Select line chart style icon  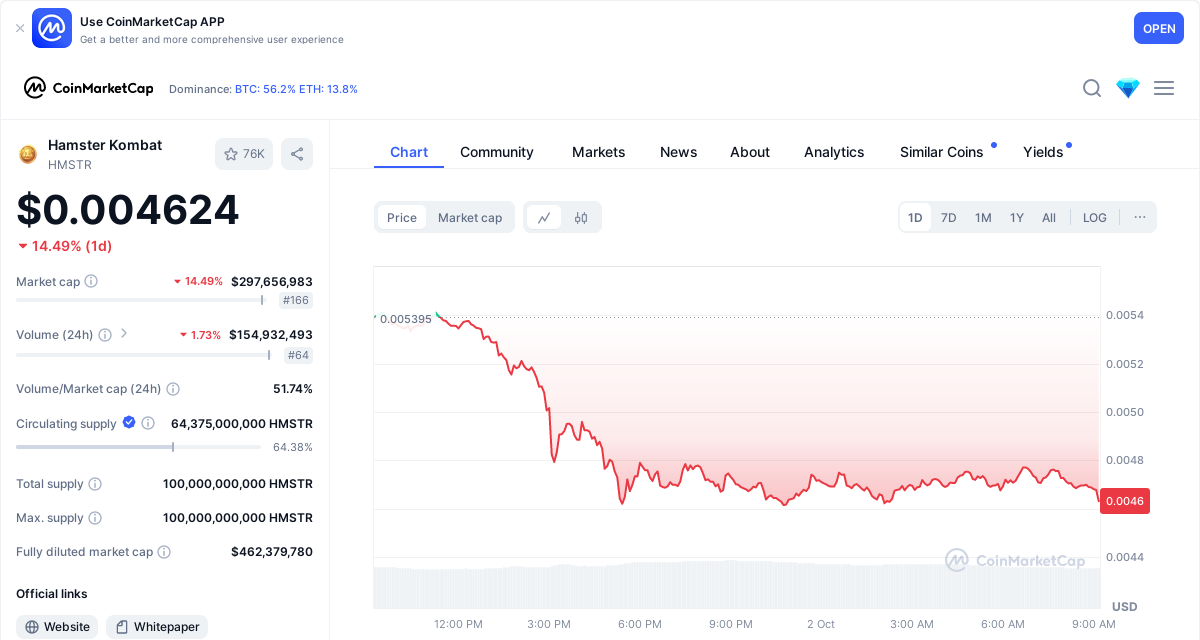click(544, 217)
